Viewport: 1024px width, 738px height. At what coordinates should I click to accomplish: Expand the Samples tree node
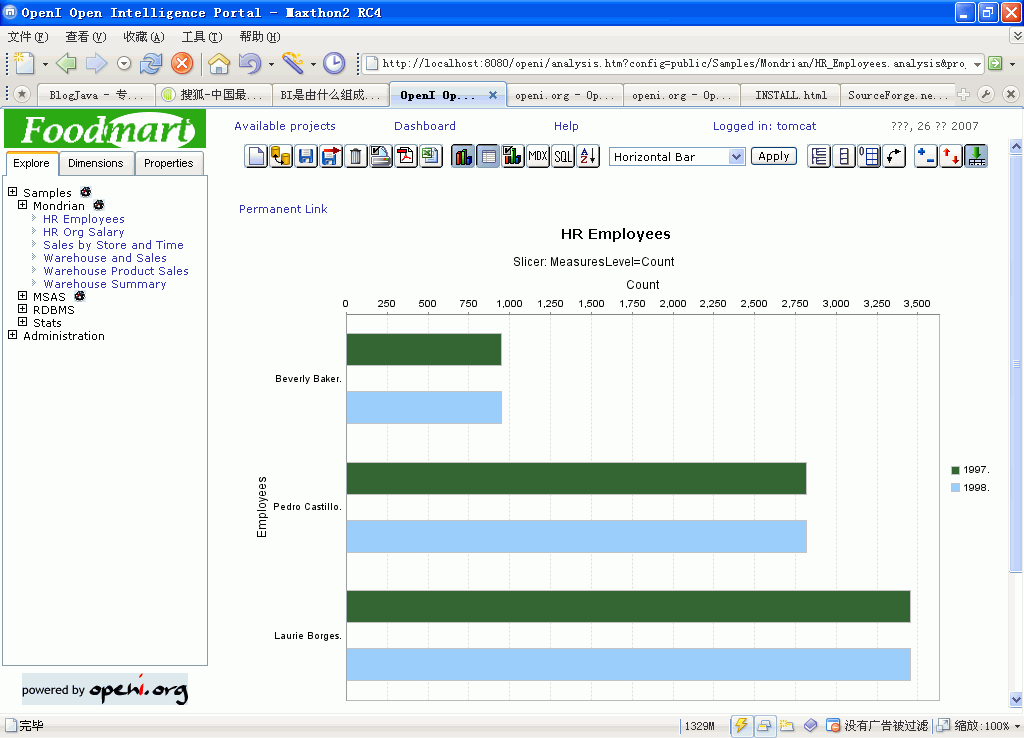[x=12, y=192]
